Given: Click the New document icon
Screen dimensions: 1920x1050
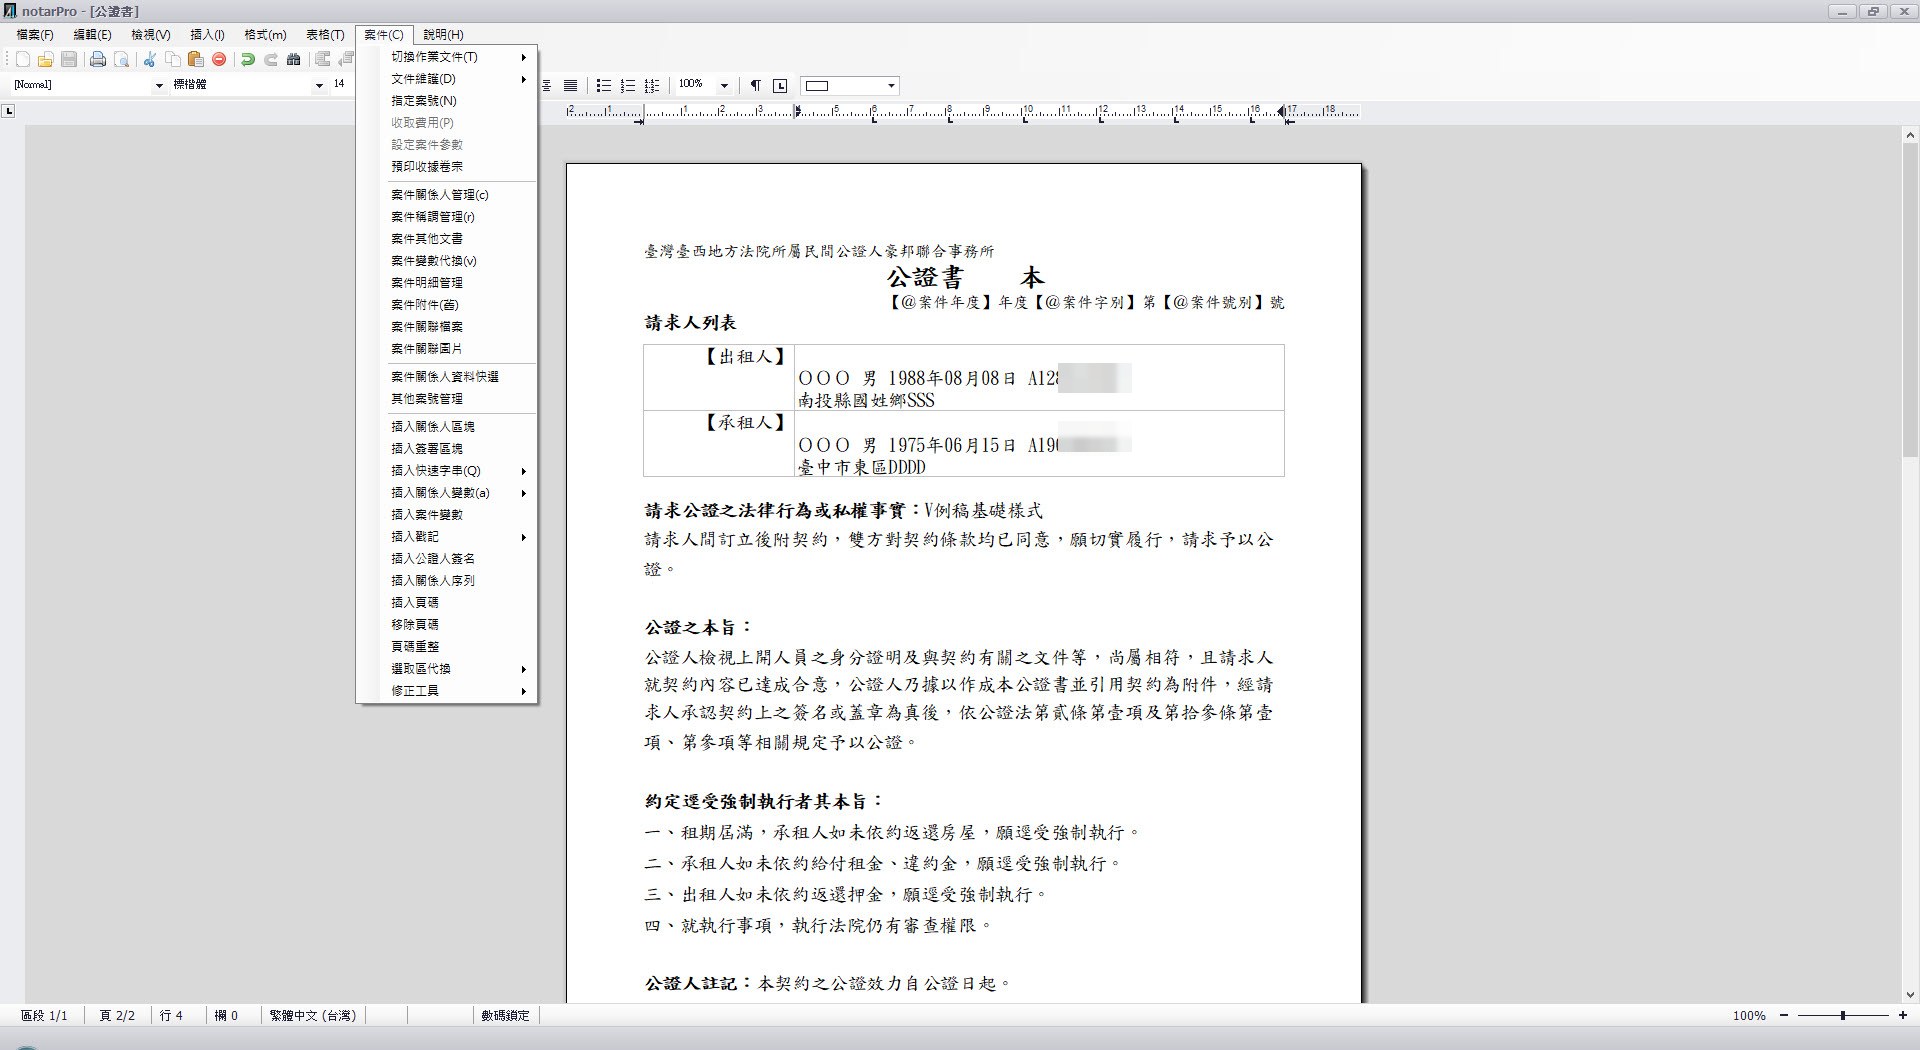Looking at the screenshot, I should click(22, 60).
